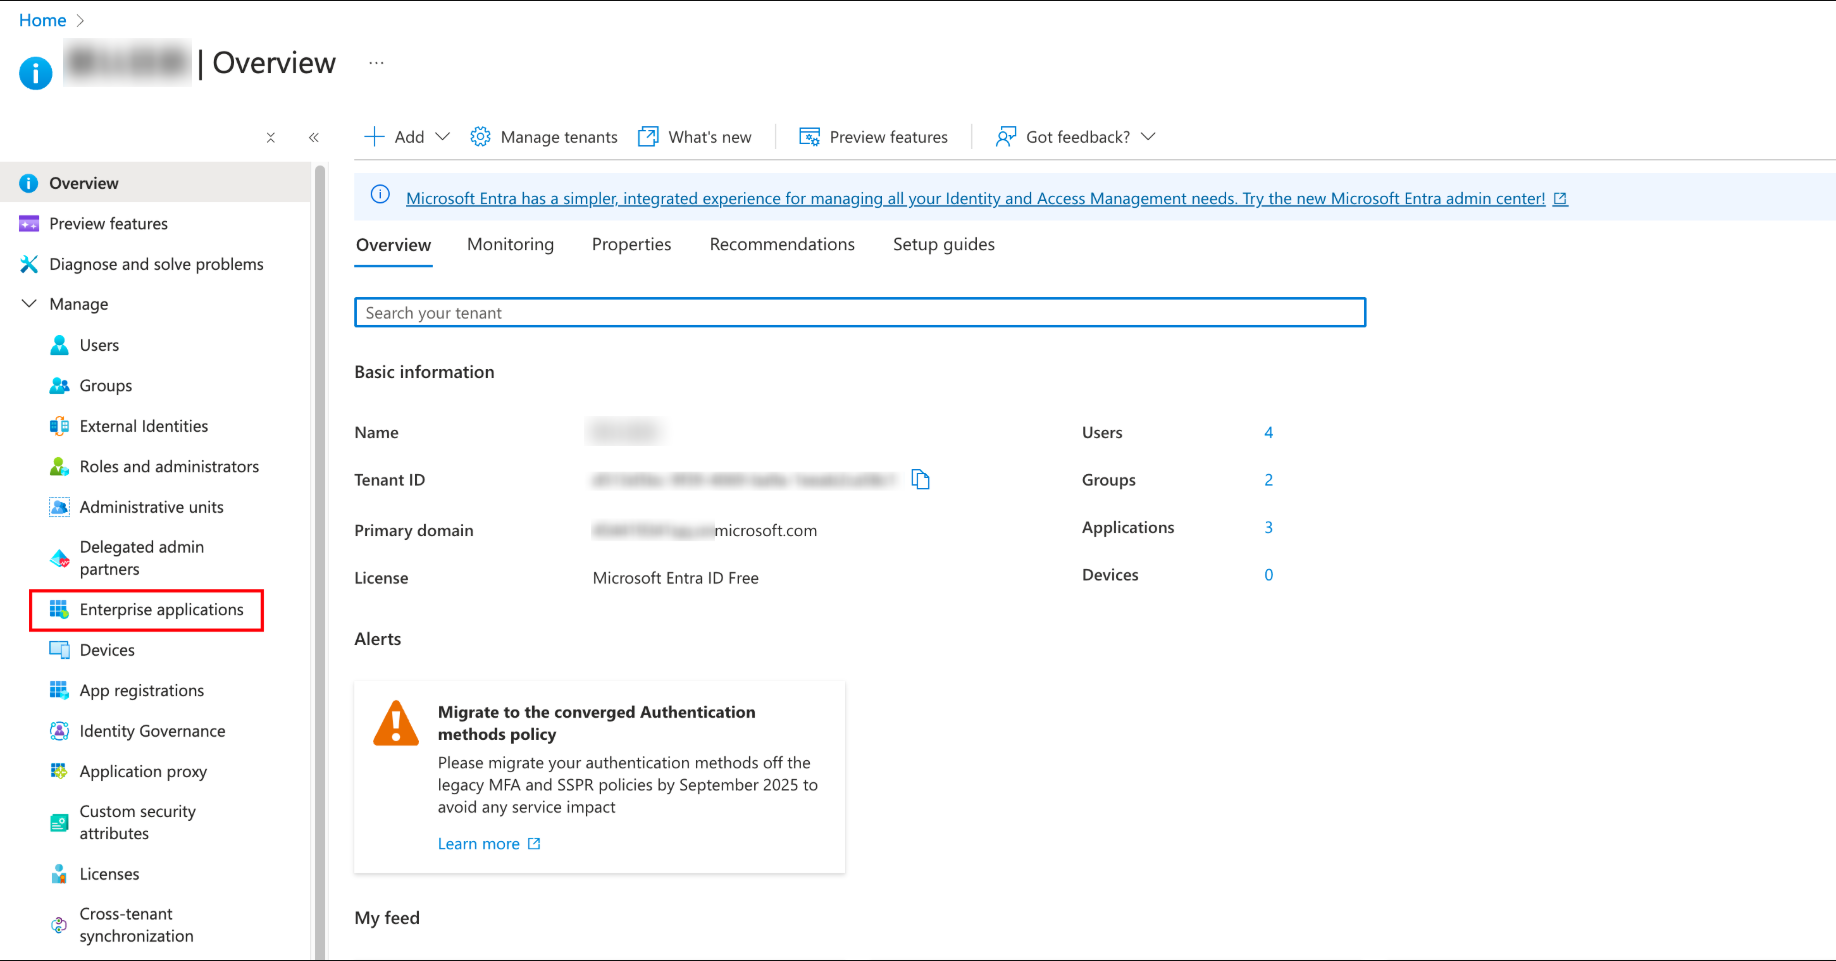Open the Groups count link showing 2
The height and width of the screenshot is (961, 1836).
(1268, 480)
